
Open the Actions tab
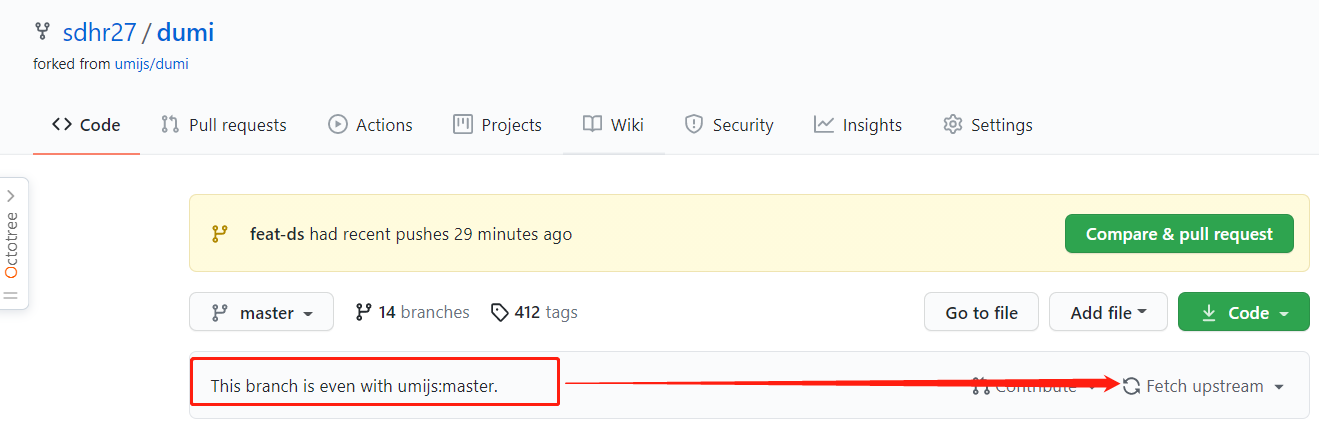click(x=370, y=125)
